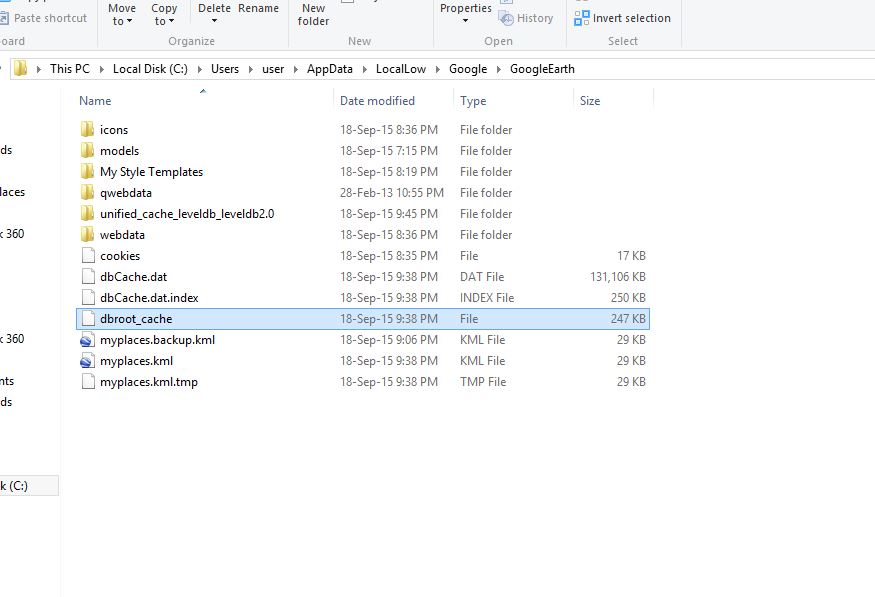Select the cookies file icon
The height and width of the screenshot is (597, 875).
(88, 256)
